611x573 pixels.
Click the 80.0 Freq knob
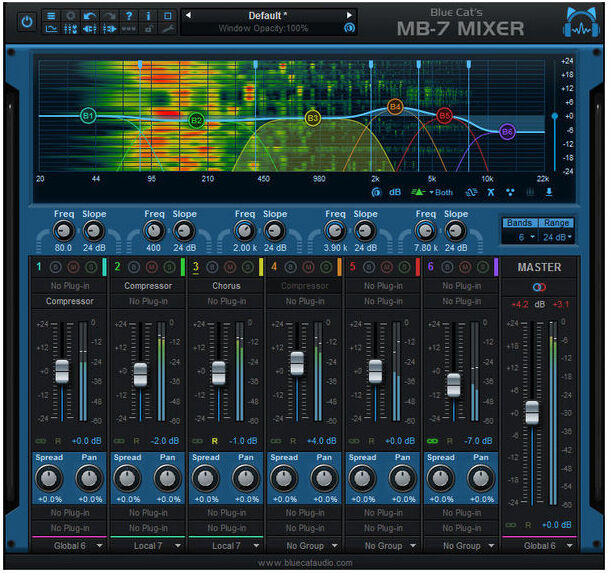[x=64, y=232]
